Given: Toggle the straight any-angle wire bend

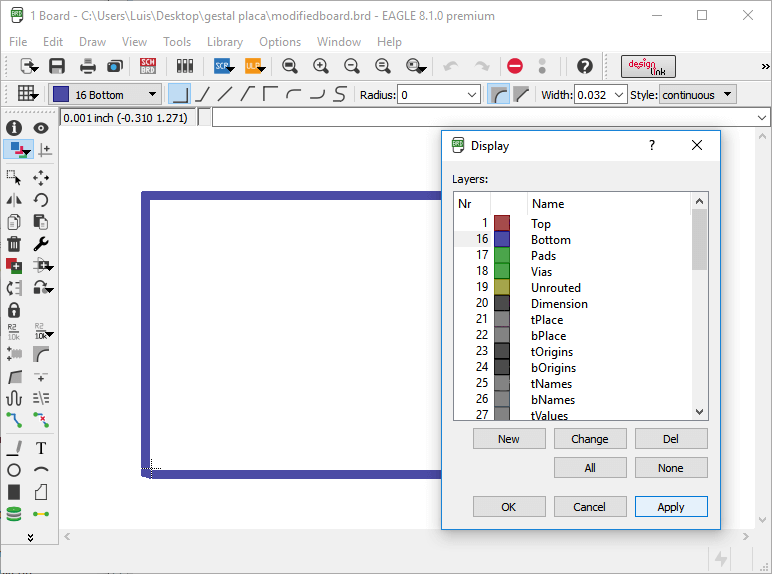Looking at the screenshot, I should click(225, 94).
